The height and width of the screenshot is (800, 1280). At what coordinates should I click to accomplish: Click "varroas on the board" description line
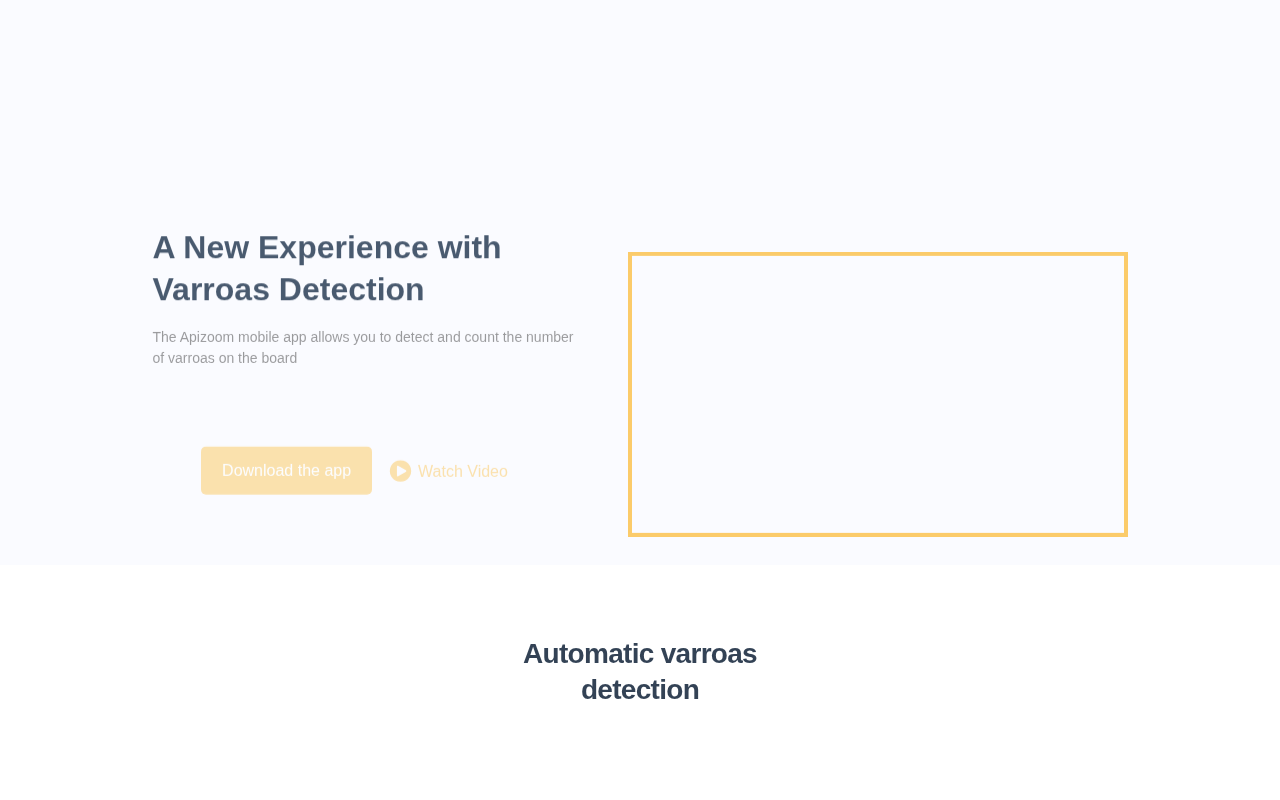[x=232, y=358]
